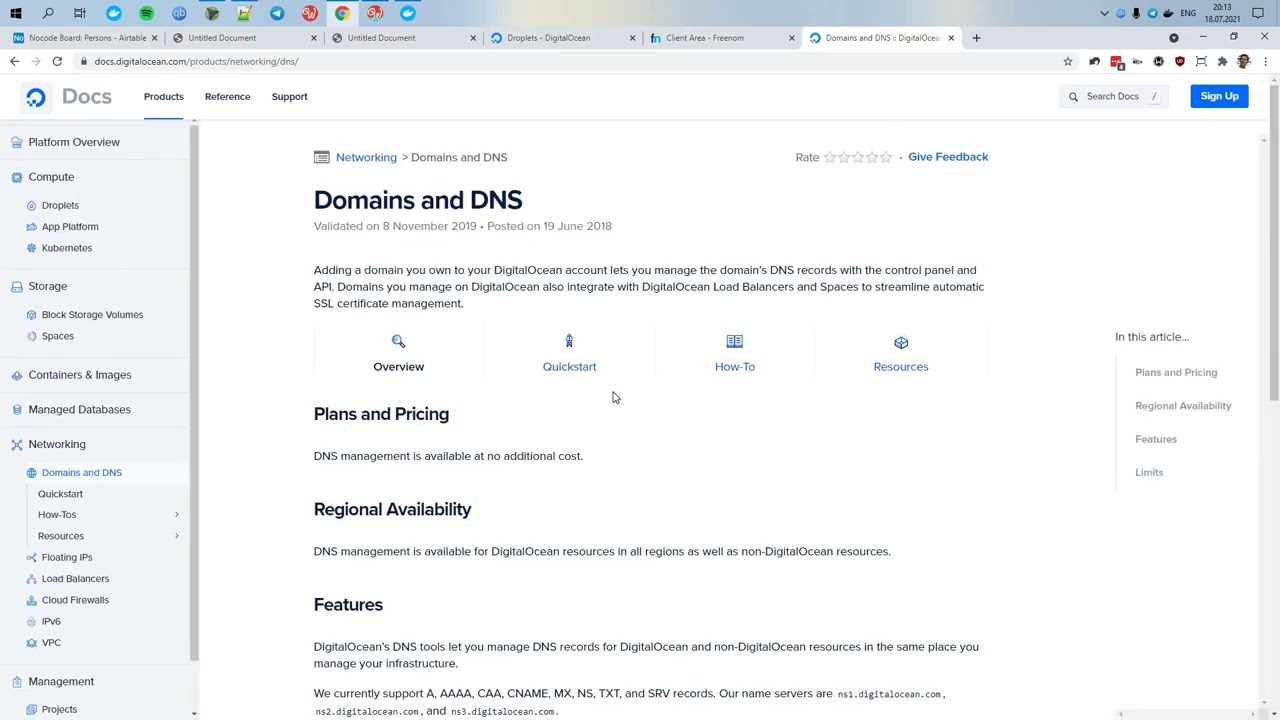Viewport: 1280px width, 720px height.
Task: Reload the current page
Action: (57, 62)
